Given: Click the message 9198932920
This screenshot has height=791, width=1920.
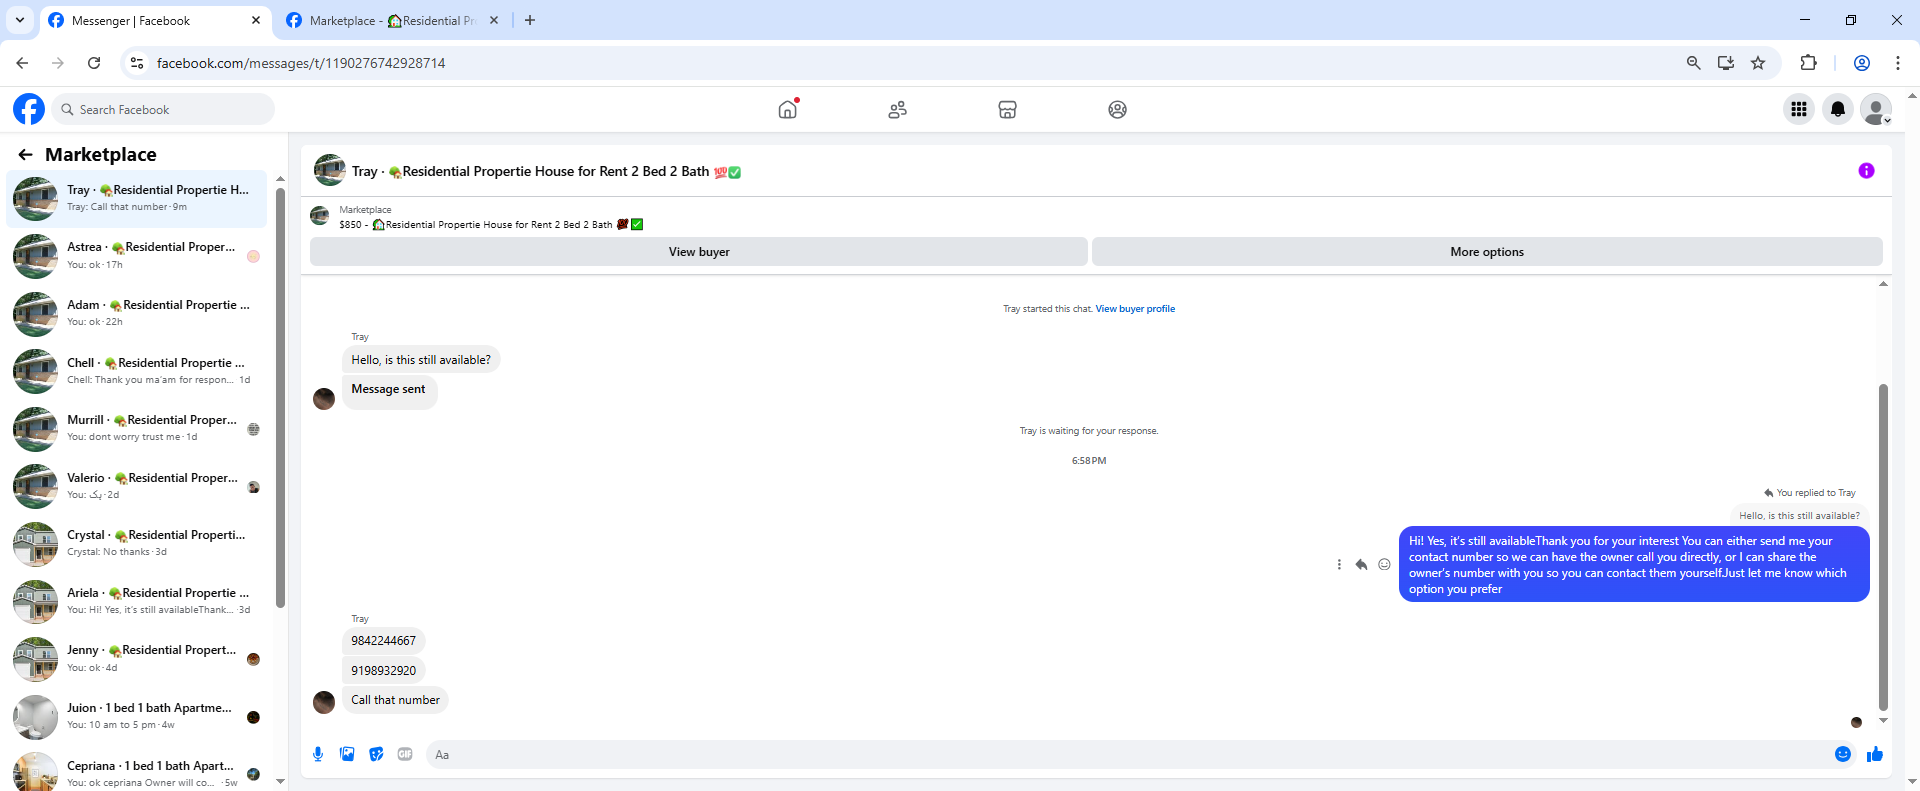Looking at the screenshot, I should pyautogui.click(x=384, y=671).
